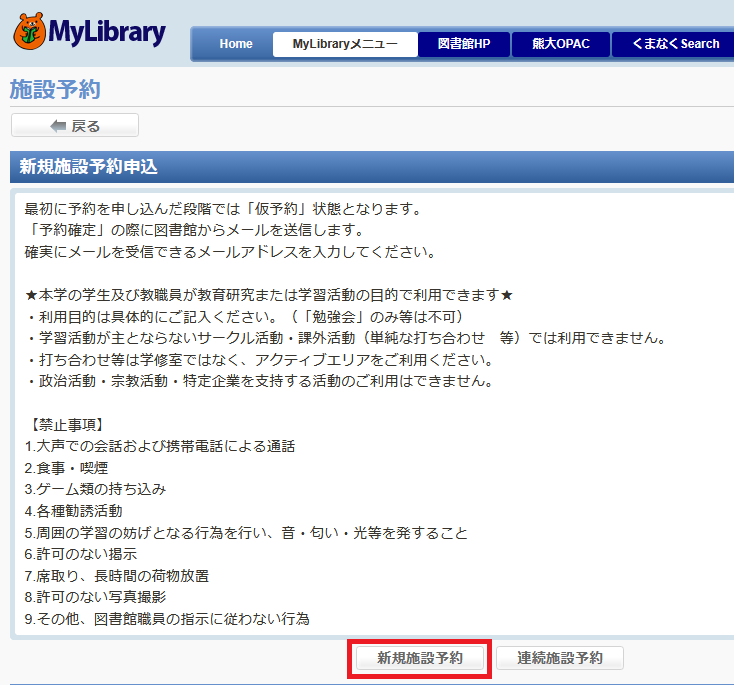Click the 連続施設予約 button
This screenshot has height=685, width=734.
(x=560, y=658)
